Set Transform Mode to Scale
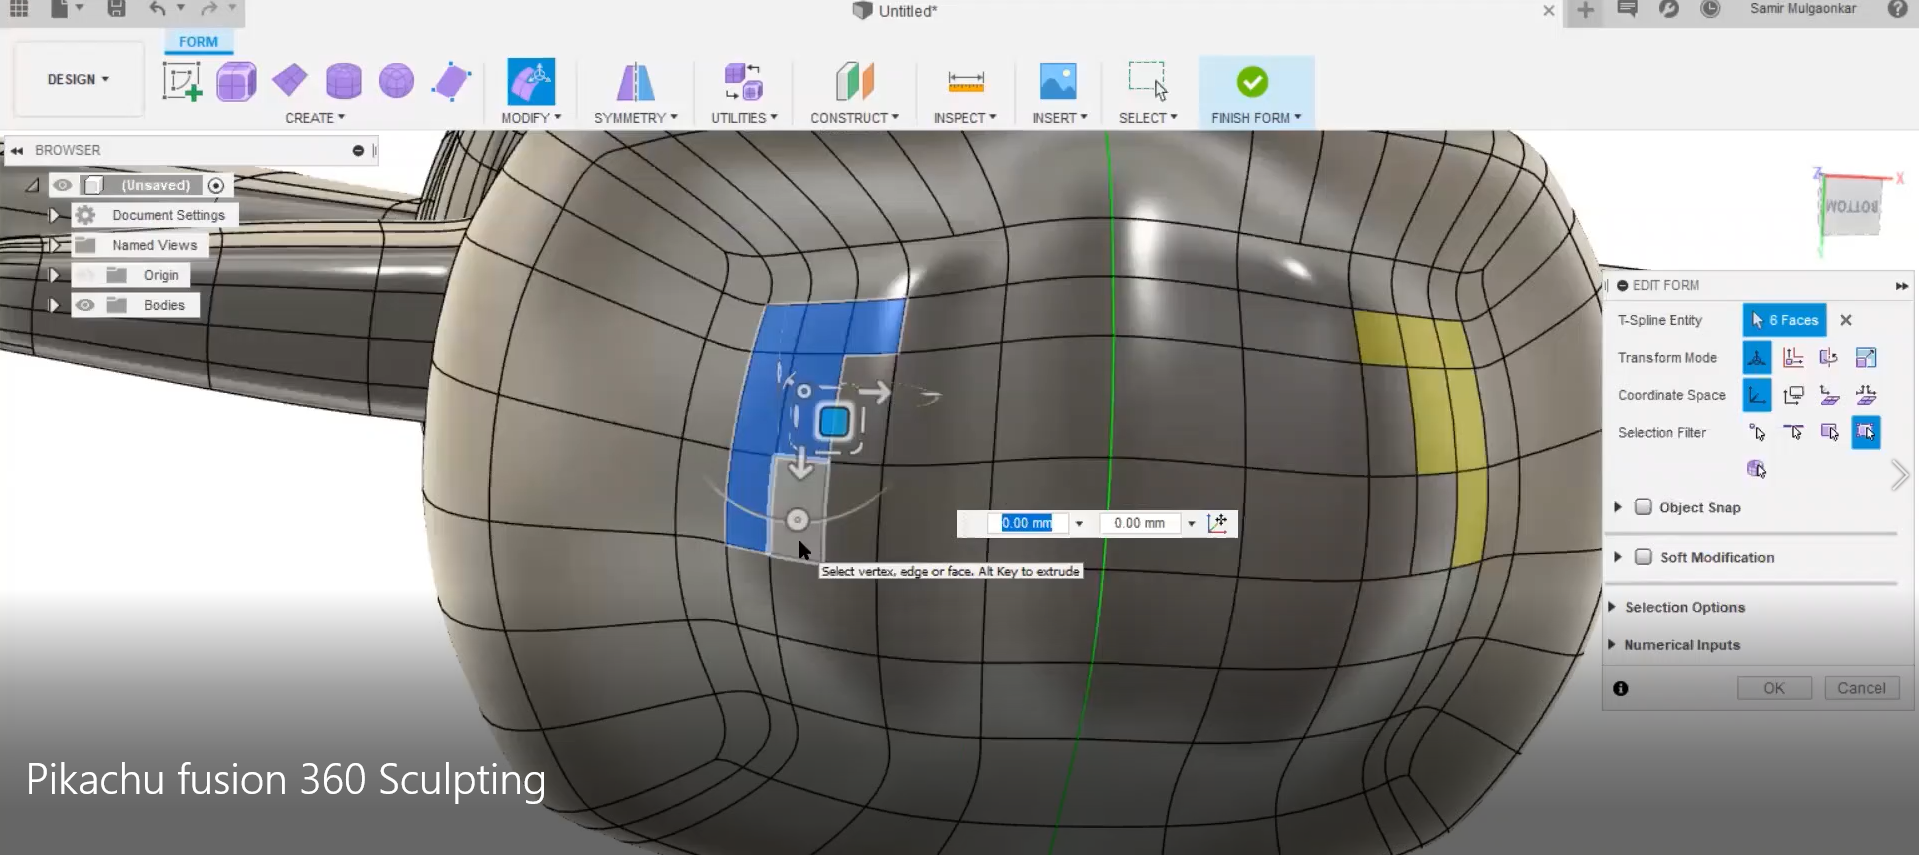This screenshot has width=1919, height=855. pos(1865,357)
